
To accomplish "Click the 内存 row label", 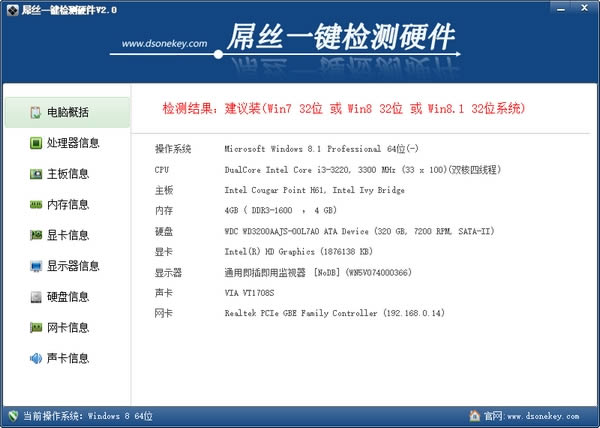I will point(164,210).
